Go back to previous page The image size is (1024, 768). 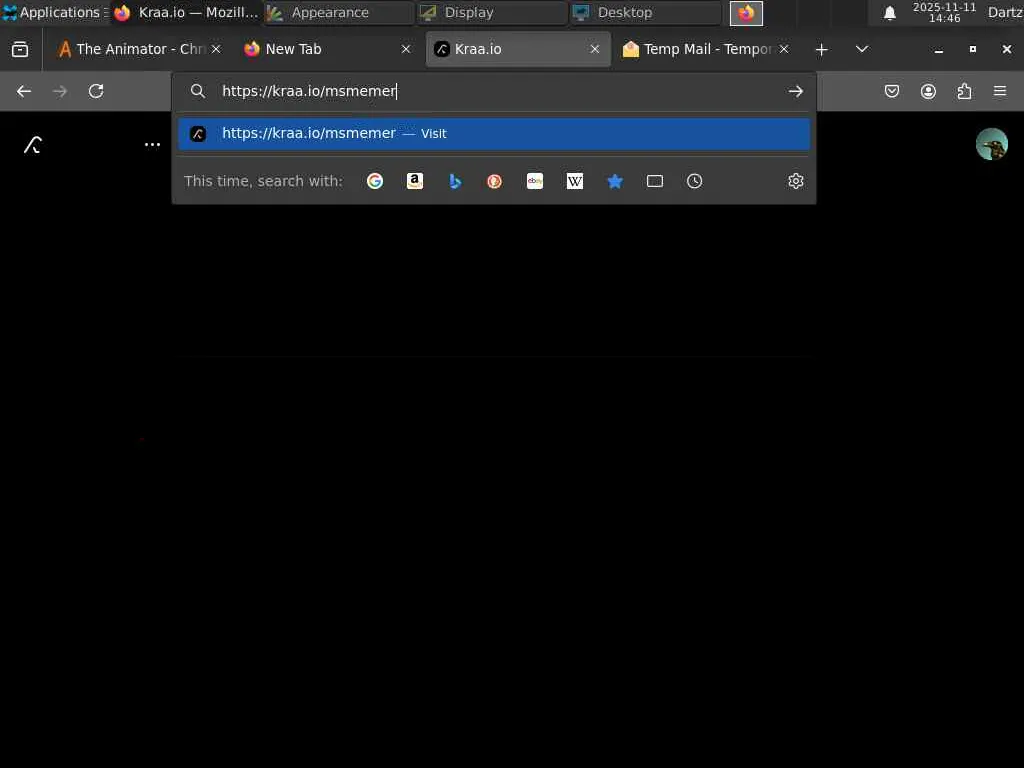click(24, 91)
